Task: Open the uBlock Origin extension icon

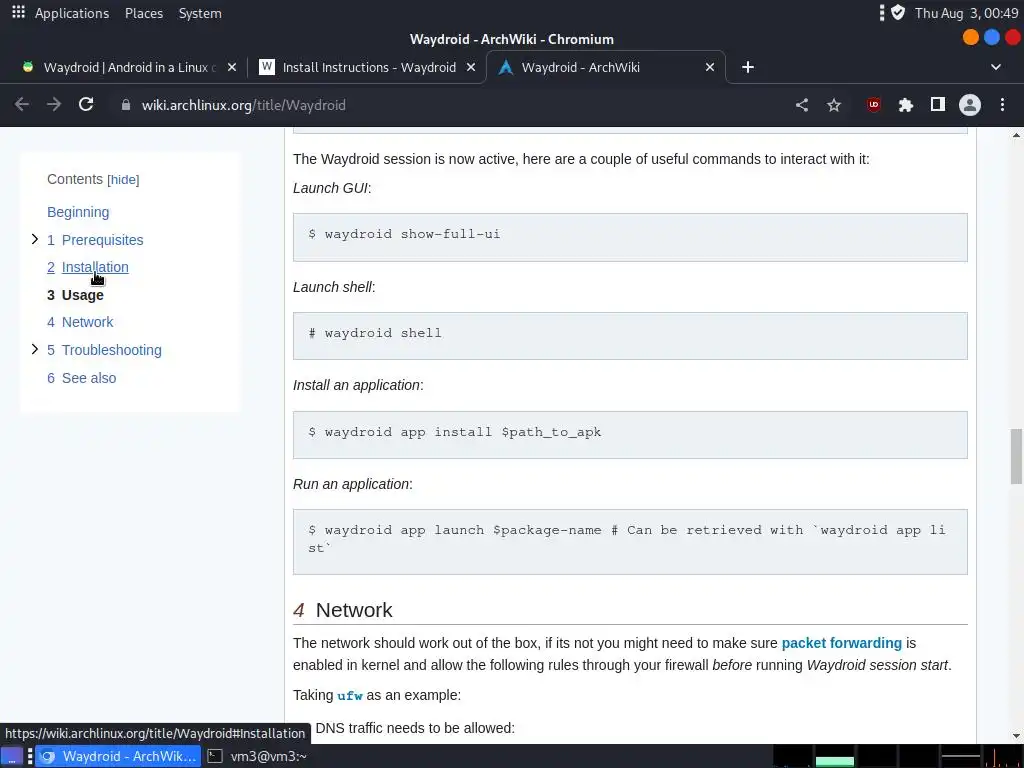Action: (873, 105)
